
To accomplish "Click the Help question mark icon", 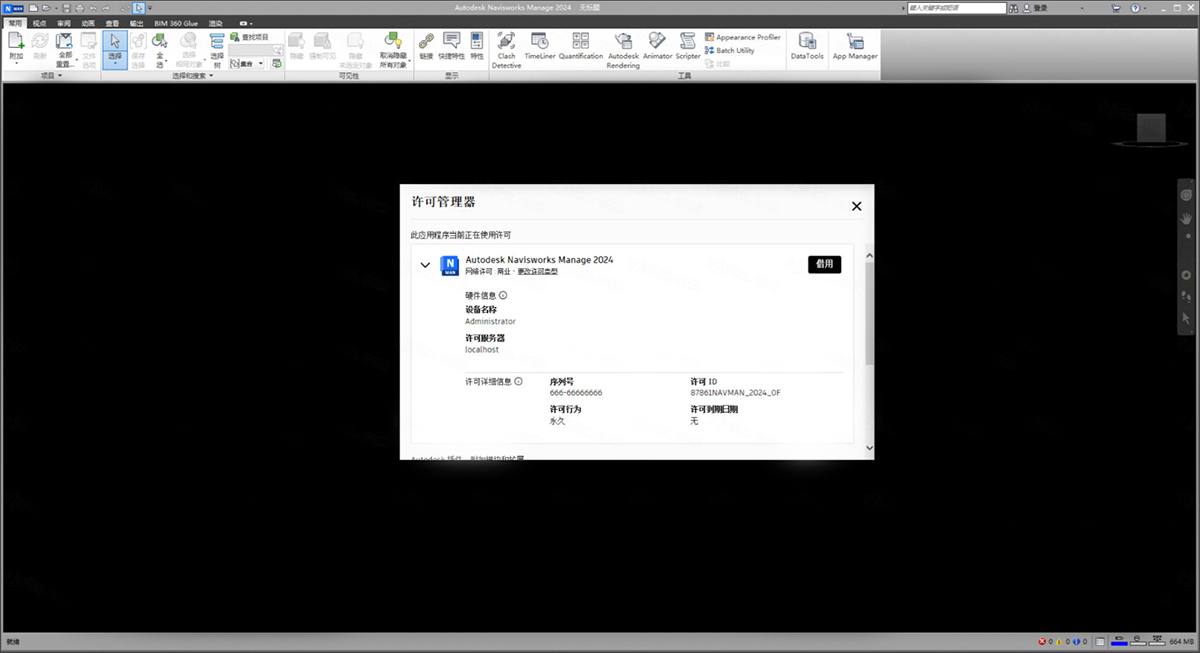I will [1135, 8].
